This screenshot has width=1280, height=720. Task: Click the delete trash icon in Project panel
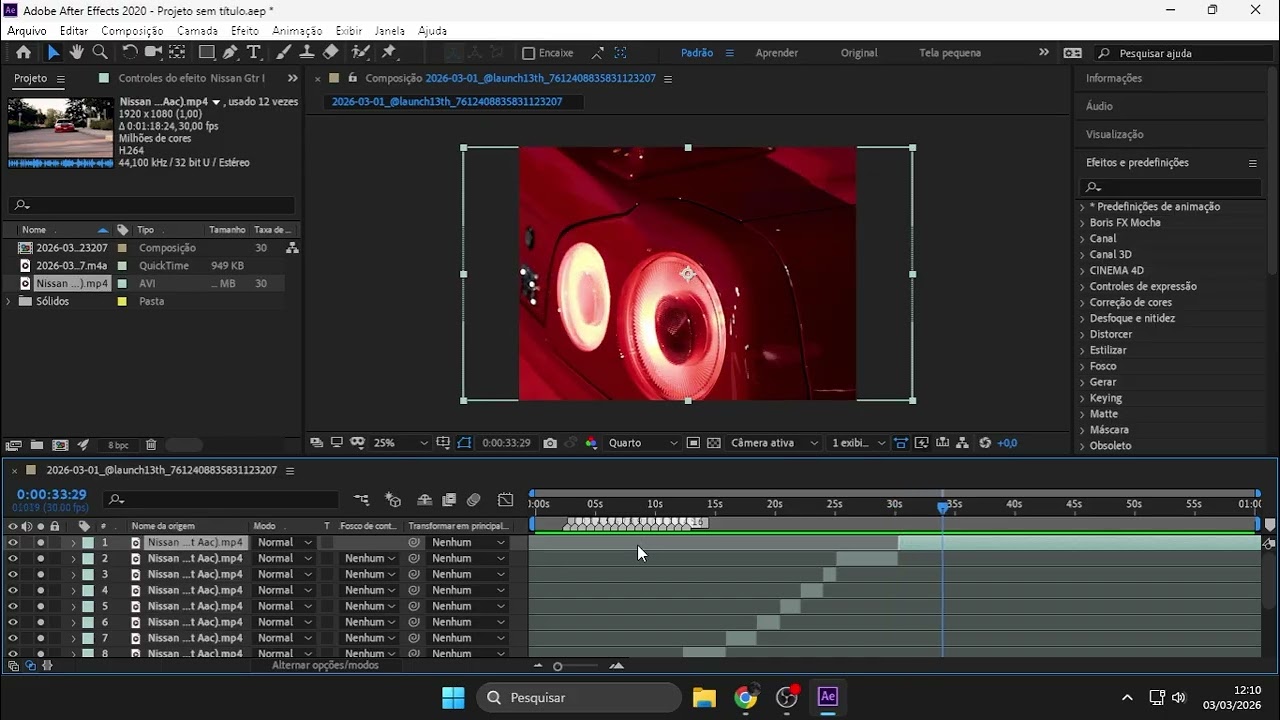(151, 445)
